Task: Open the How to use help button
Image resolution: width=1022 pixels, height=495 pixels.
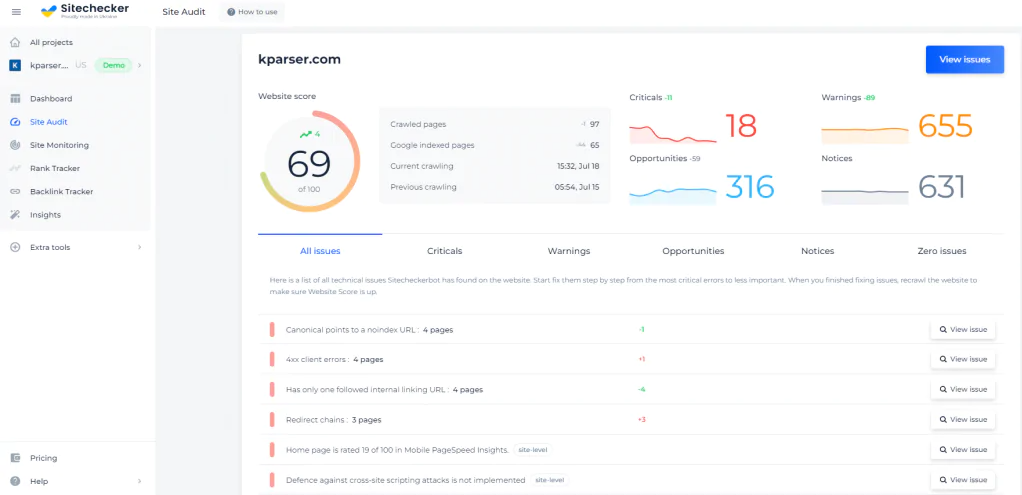Action: point(252,12)
